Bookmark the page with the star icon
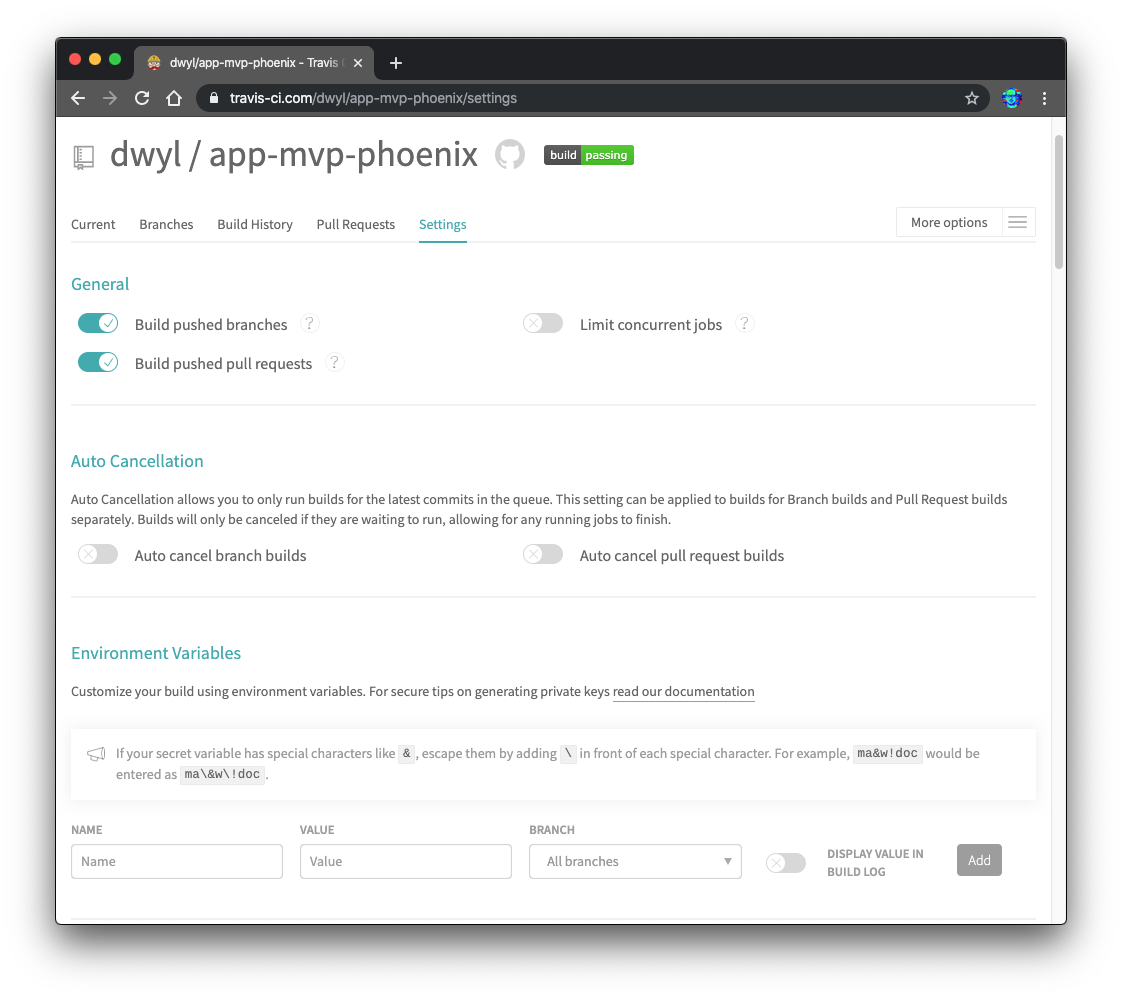The height and width of the screenshot is (998, 1122). 971,98
